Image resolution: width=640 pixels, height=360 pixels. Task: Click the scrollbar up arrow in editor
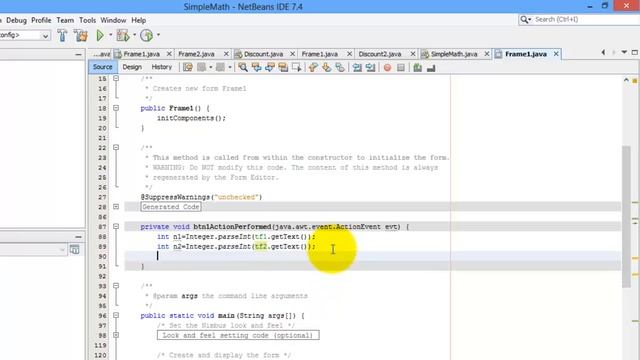(x=626, y=80)
